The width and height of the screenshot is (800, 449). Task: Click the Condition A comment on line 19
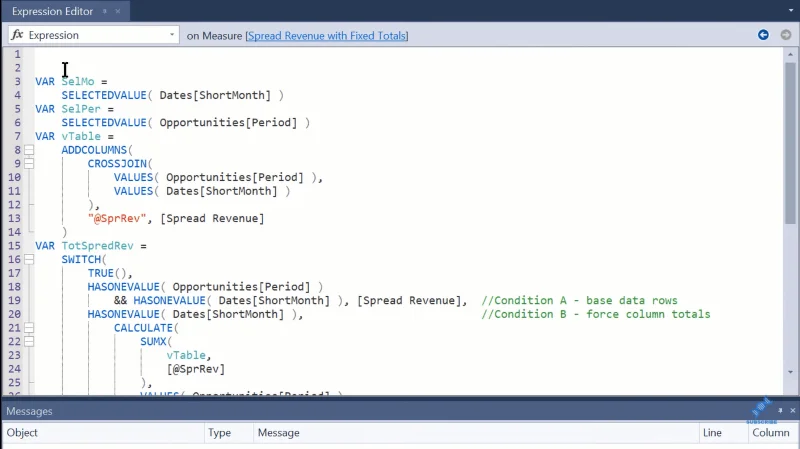579,301
